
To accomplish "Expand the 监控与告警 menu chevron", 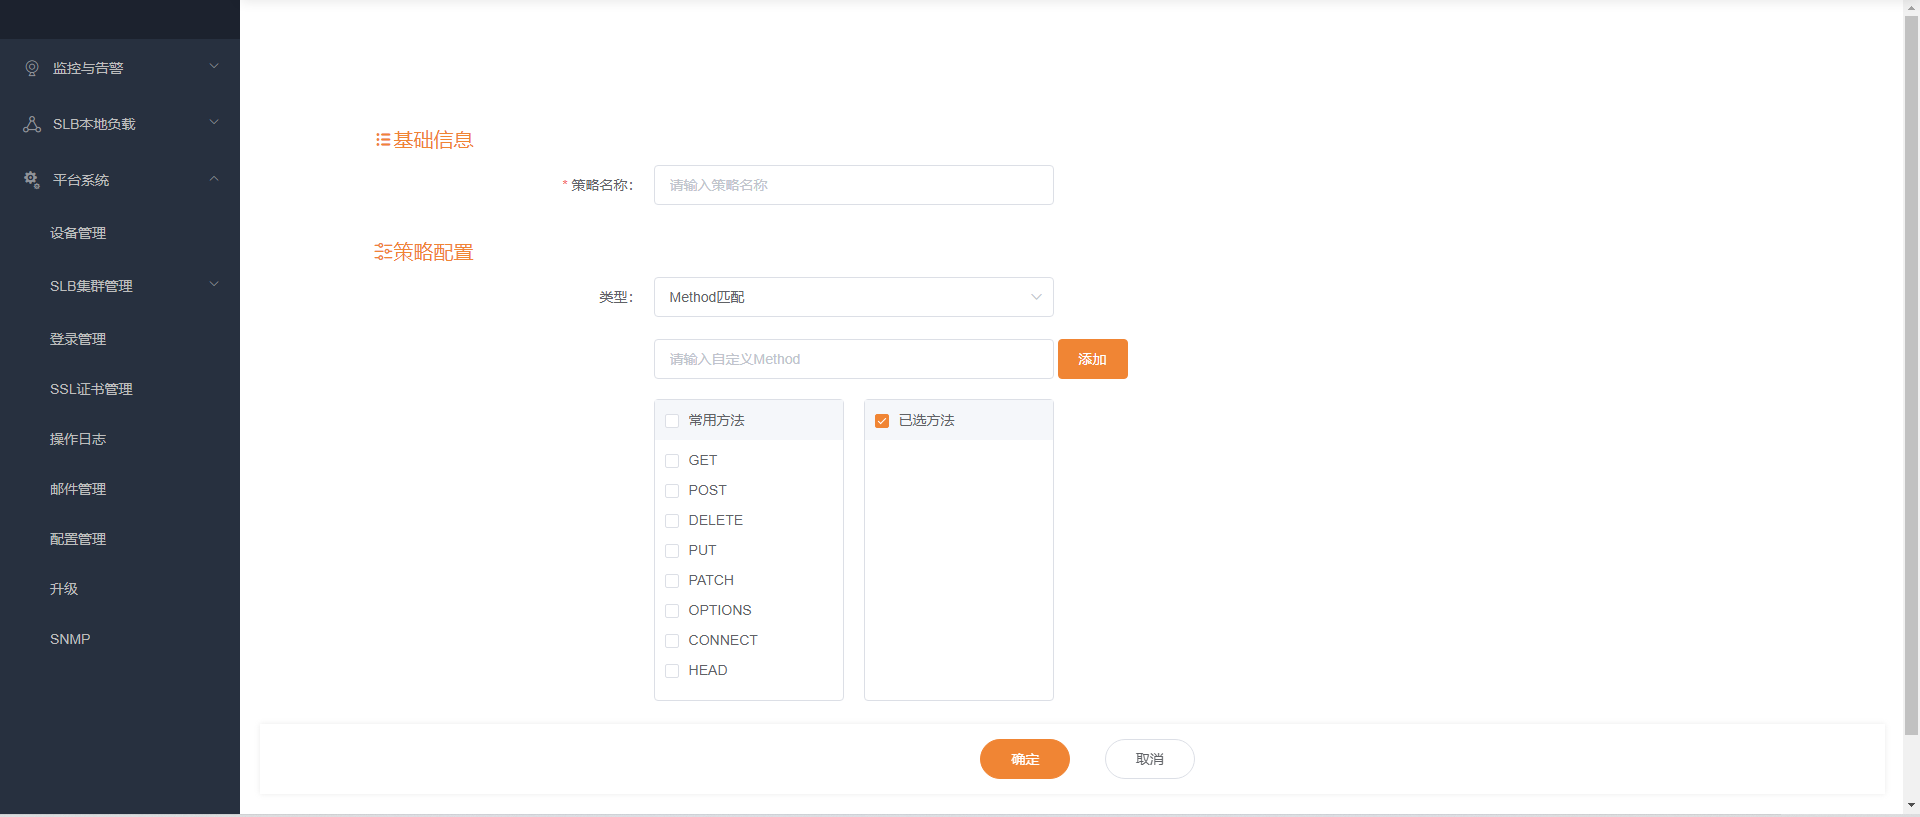I will (214, 67).
